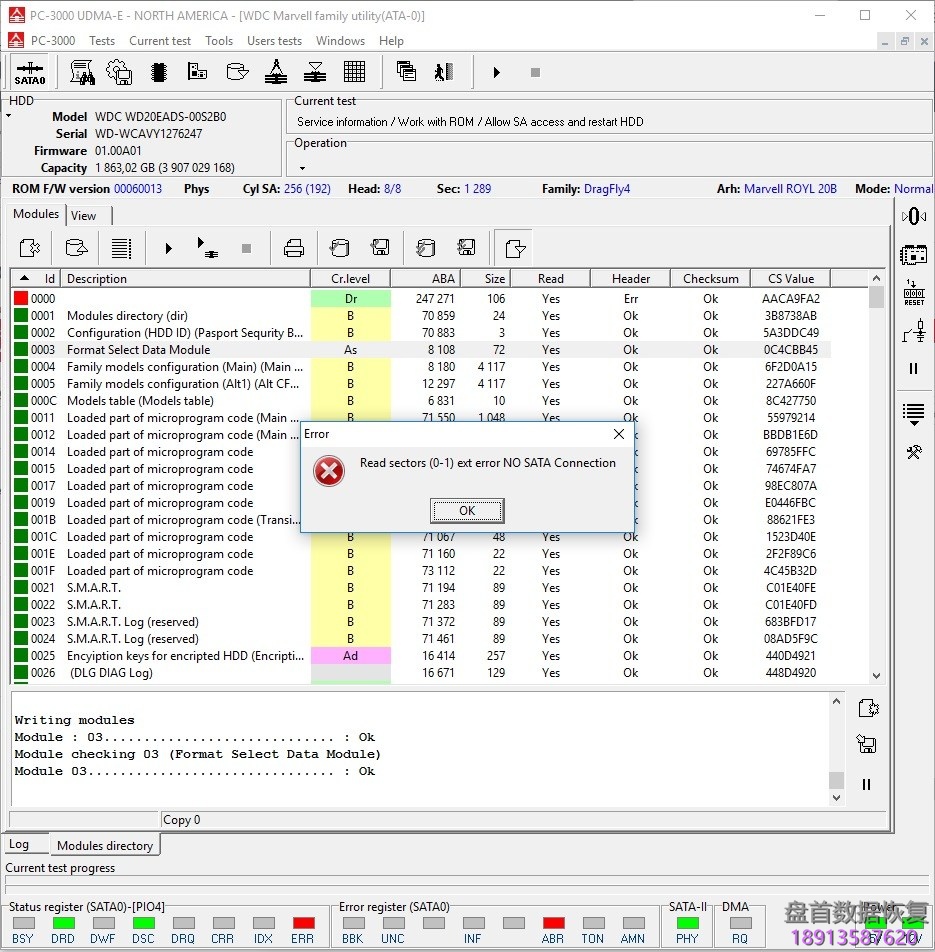Screen dimensions: 935x952
Task: Click the microchip icon in main toolbar
Action: [158, 72]
